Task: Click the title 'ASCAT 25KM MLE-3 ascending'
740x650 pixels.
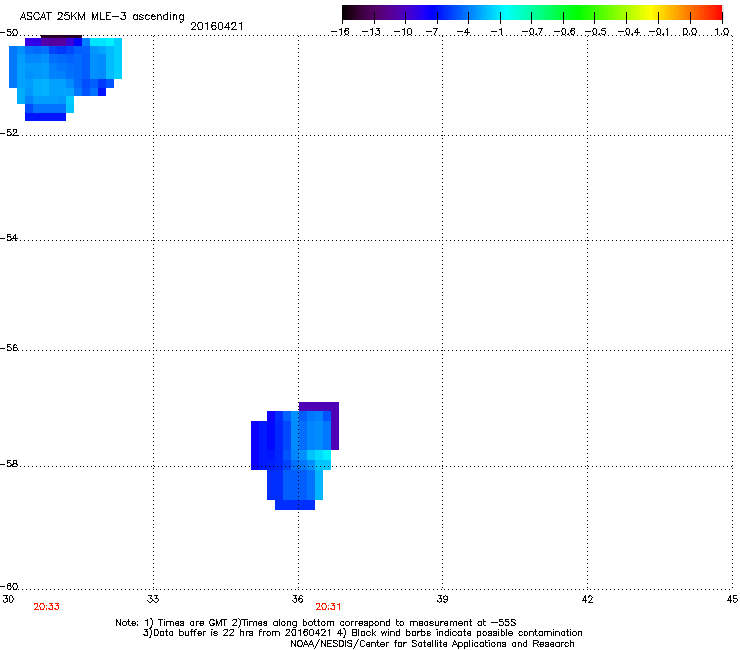Action: click(102, 17)
